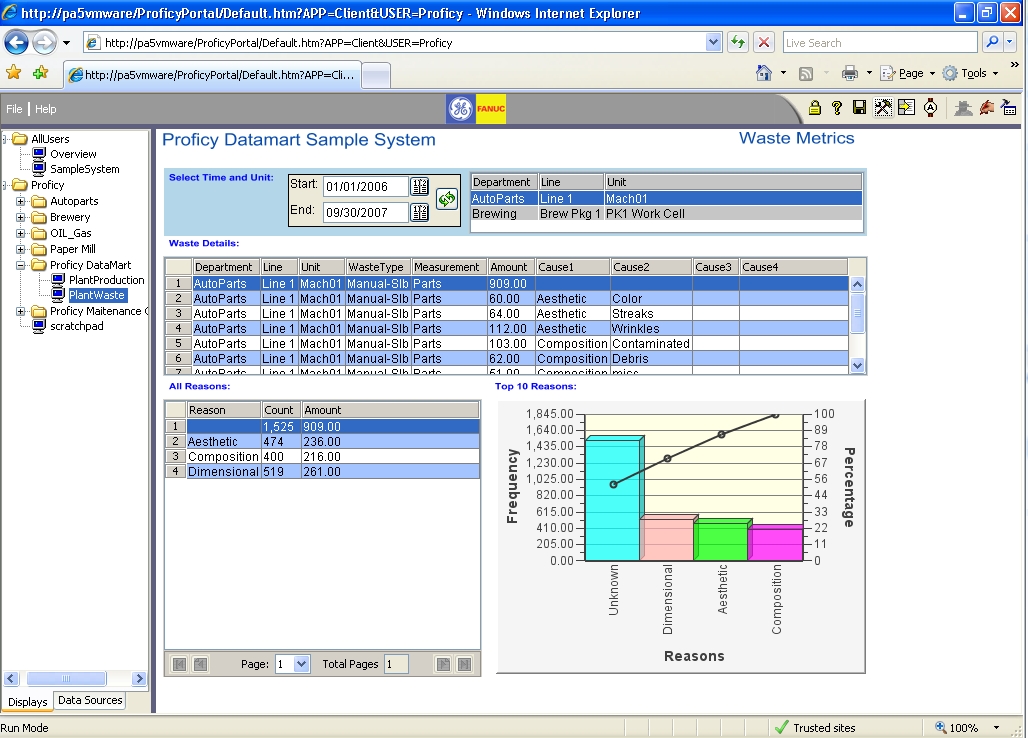The height and width of the screenshot is (738, 1028).
Task: Open a new browser tab
Action: point(376,75)
